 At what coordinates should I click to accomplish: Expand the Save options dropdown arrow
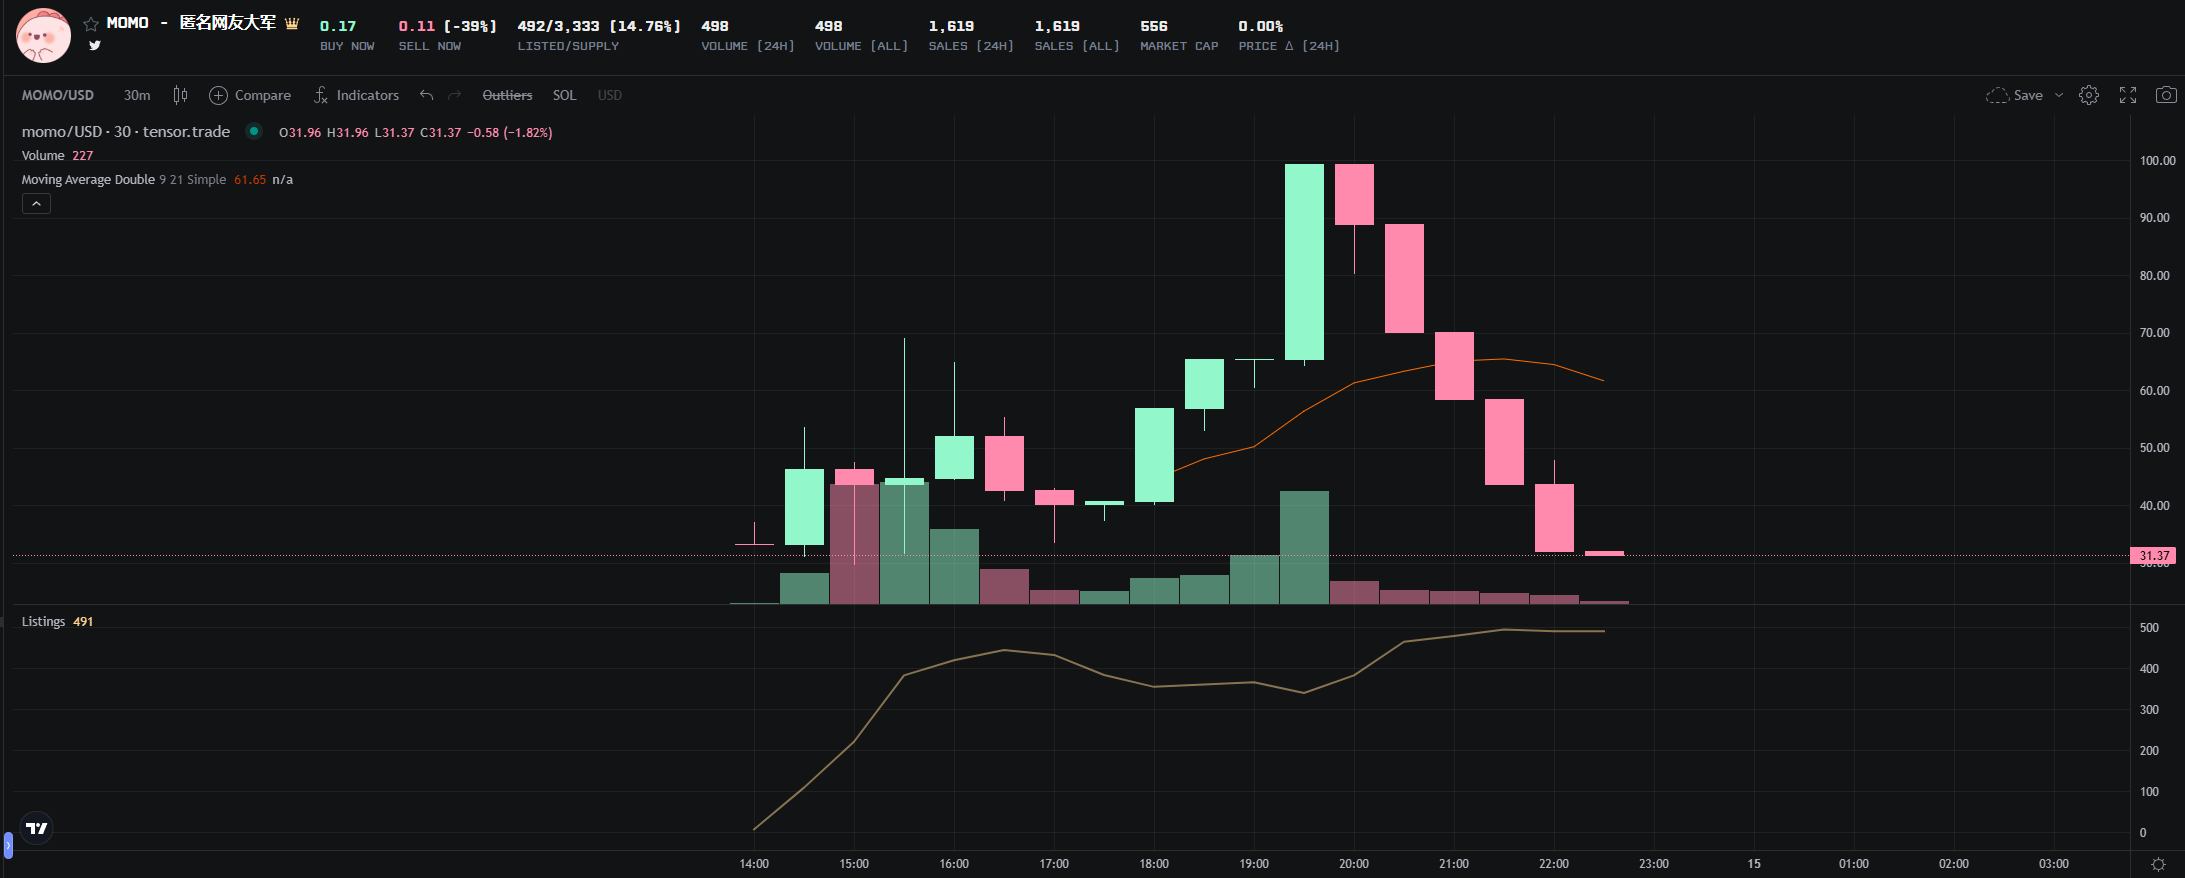pos(2059,95)
